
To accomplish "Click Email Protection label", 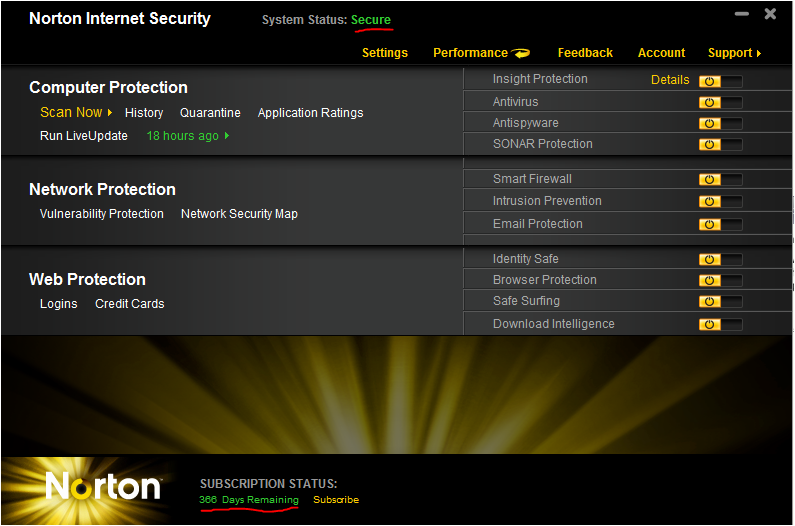I will tap(537, 224).
